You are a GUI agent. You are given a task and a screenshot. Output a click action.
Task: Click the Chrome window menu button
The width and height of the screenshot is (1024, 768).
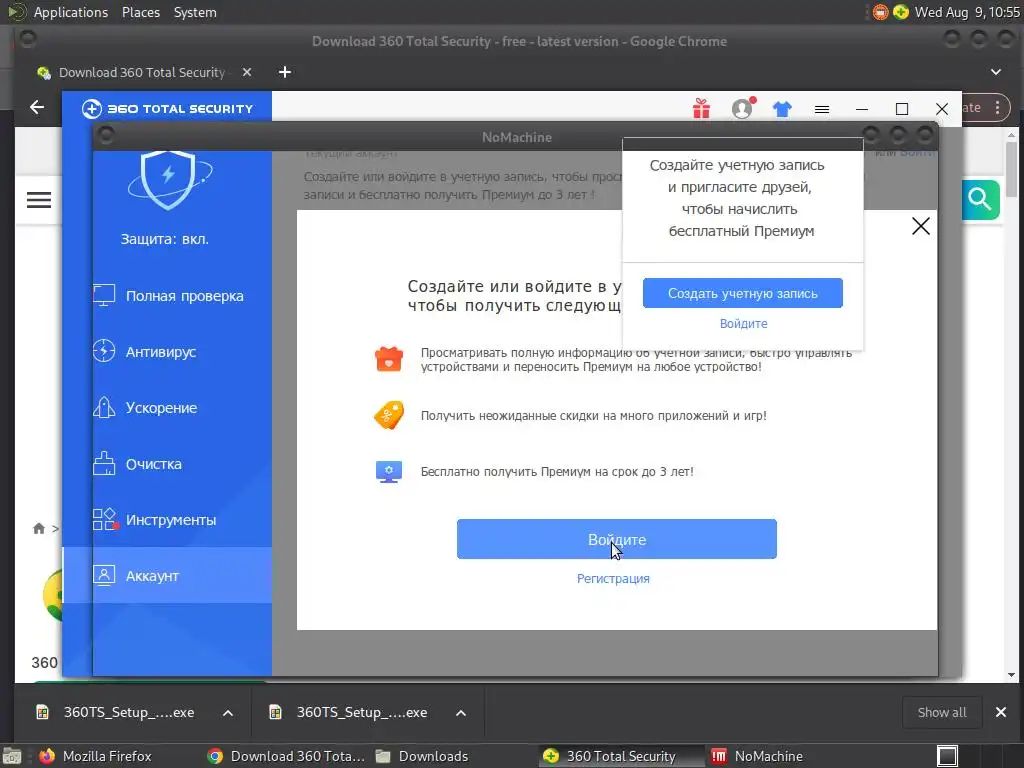[x=27, y=39]
